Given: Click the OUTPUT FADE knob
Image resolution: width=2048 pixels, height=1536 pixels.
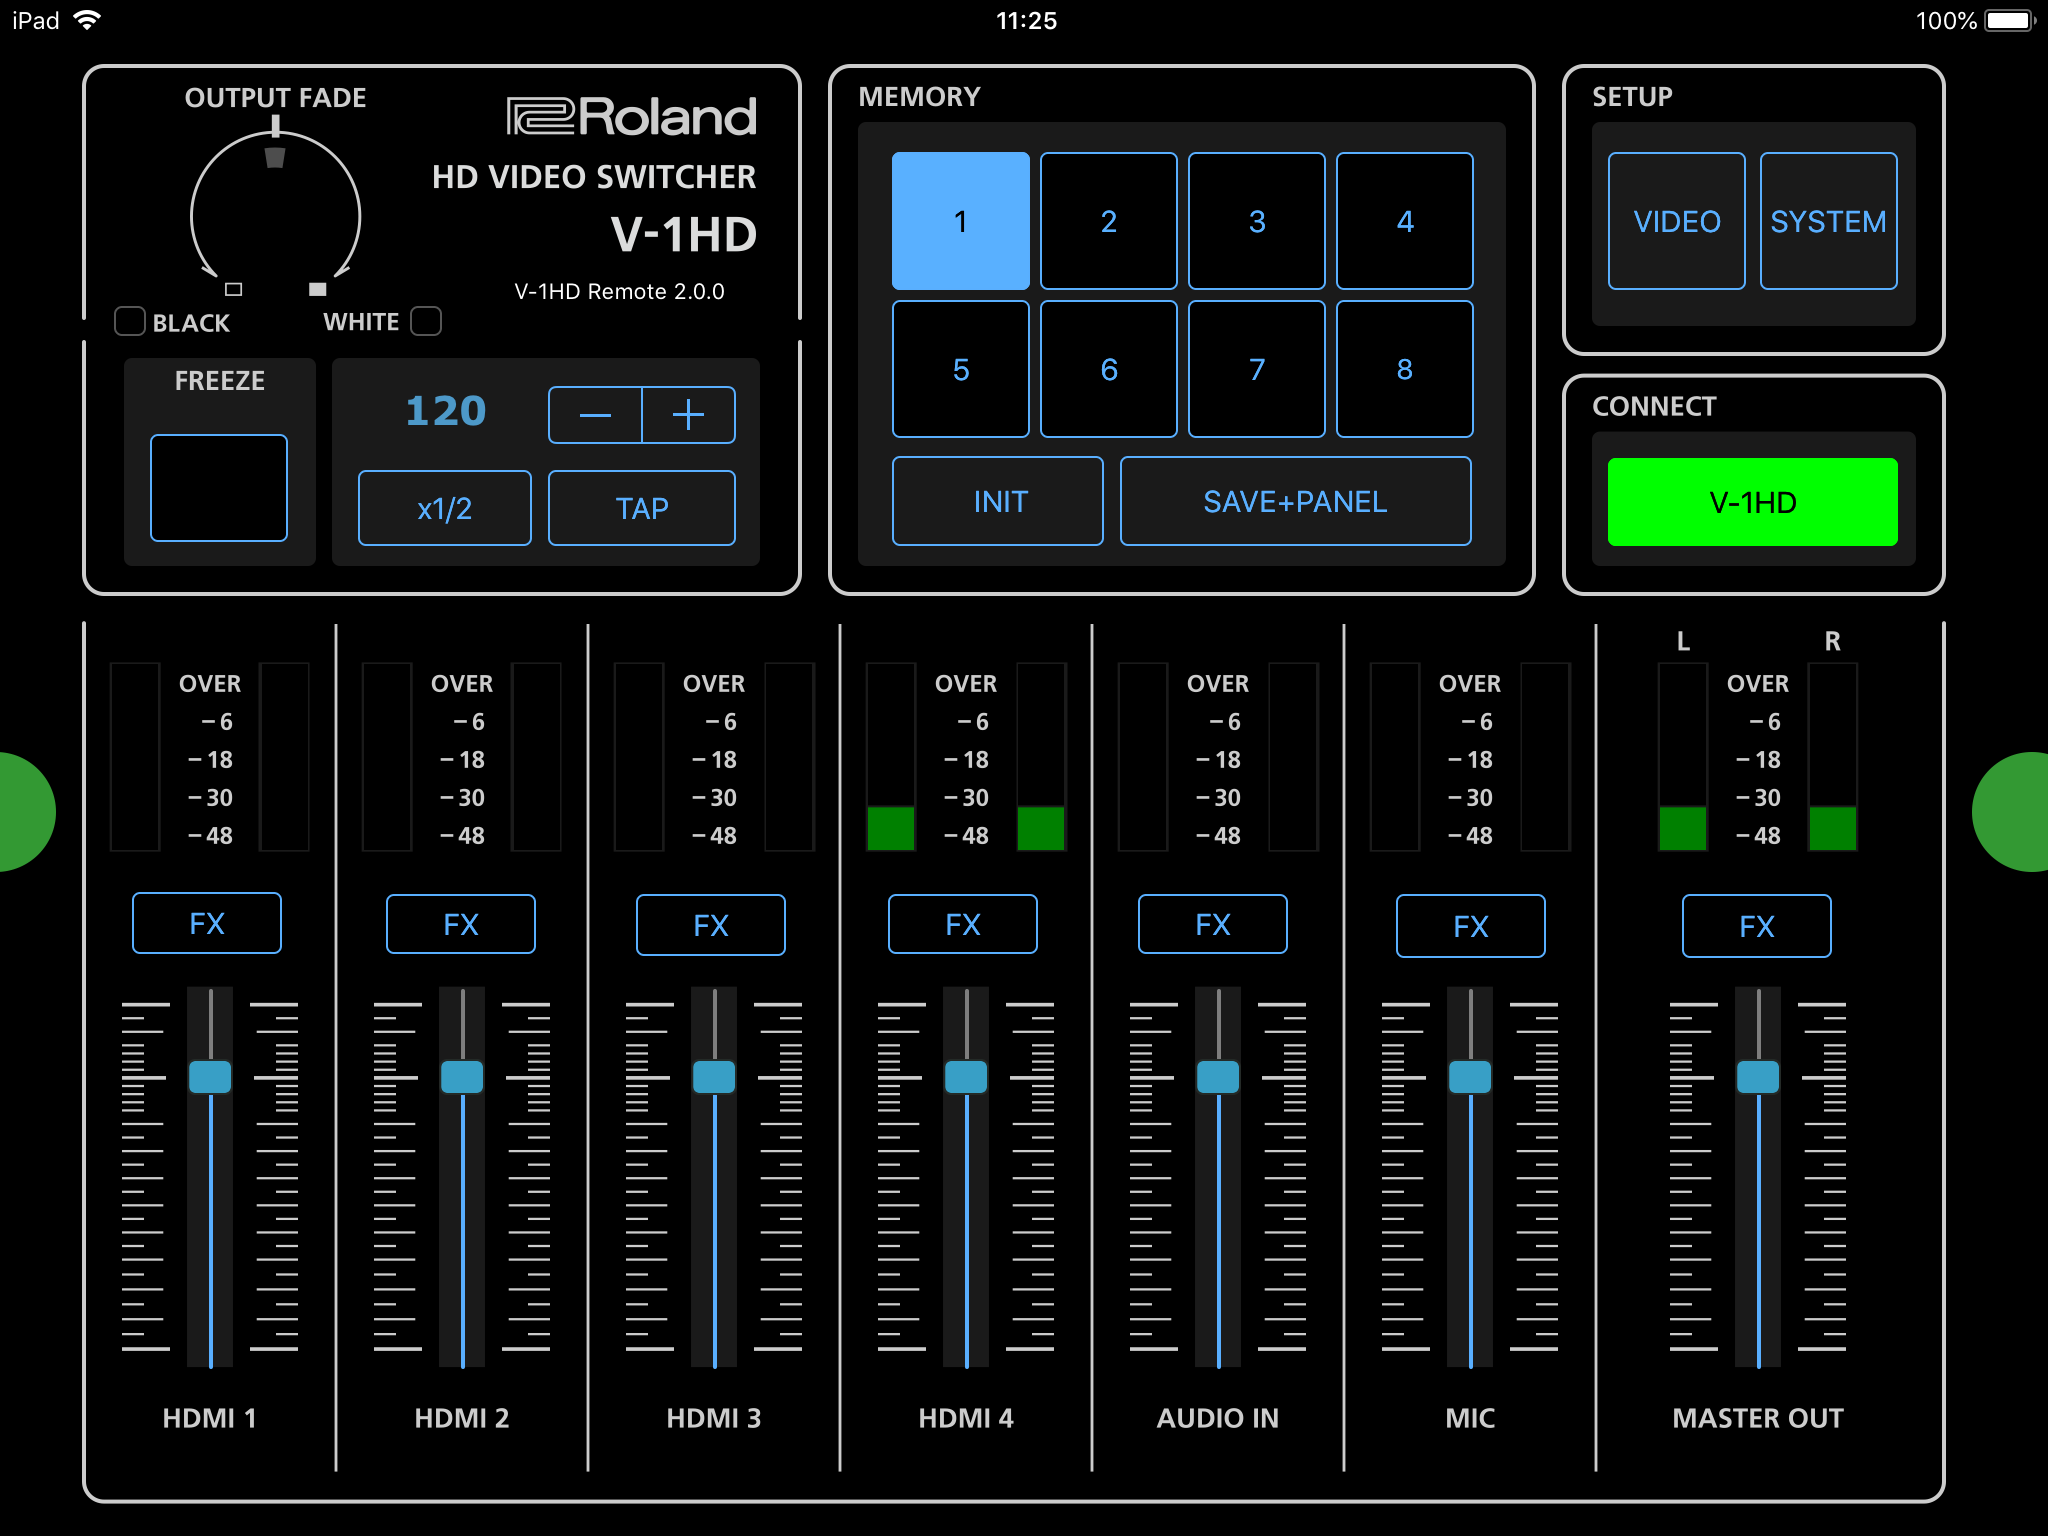Looking at the screenshot, I should (275, 215).
